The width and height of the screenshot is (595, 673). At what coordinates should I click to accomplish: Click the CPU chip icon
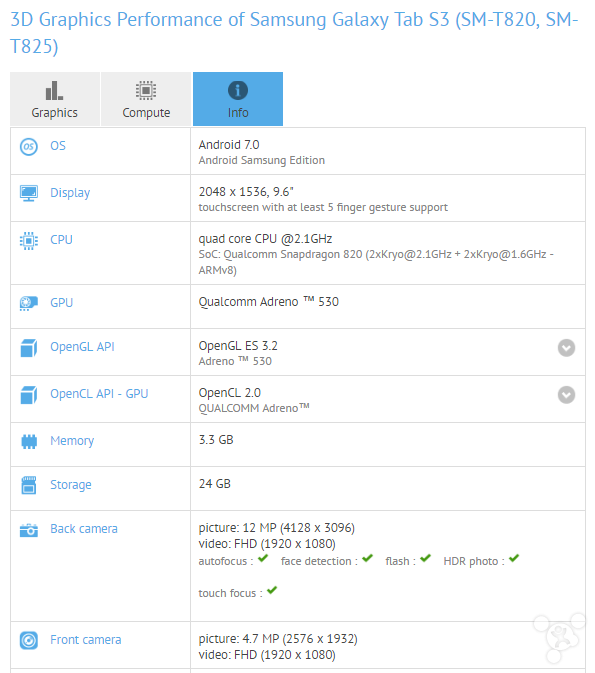(x=29, y=240)
